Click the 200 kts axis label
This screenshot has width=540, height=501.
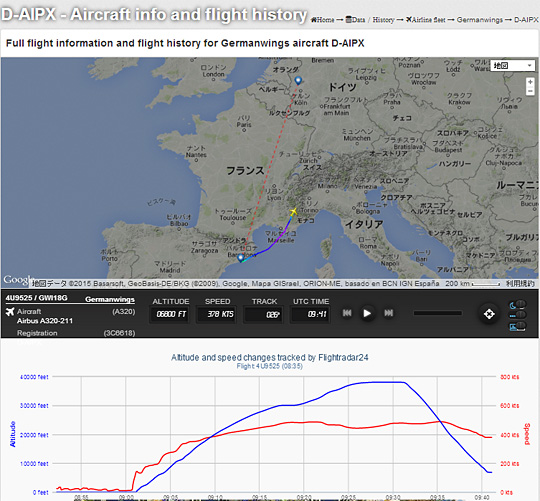(509, 464)
